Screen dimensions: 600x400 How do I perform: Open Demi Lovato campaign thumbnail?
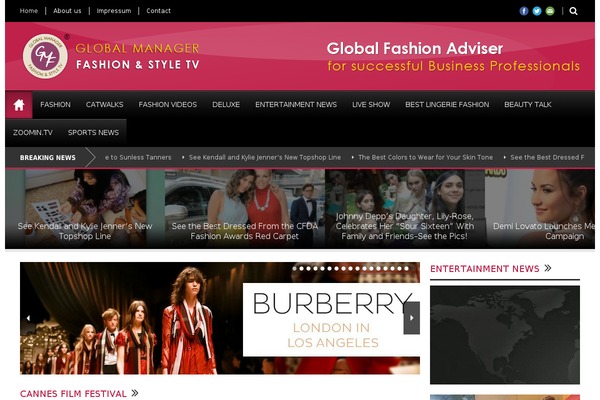540,209
